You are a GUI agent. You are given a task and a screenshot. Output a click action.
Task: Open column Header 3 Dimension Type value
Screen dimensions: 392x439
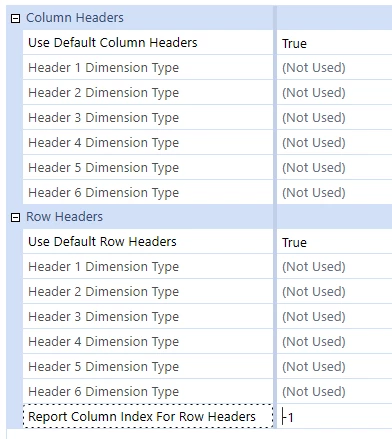pos(334,117)
